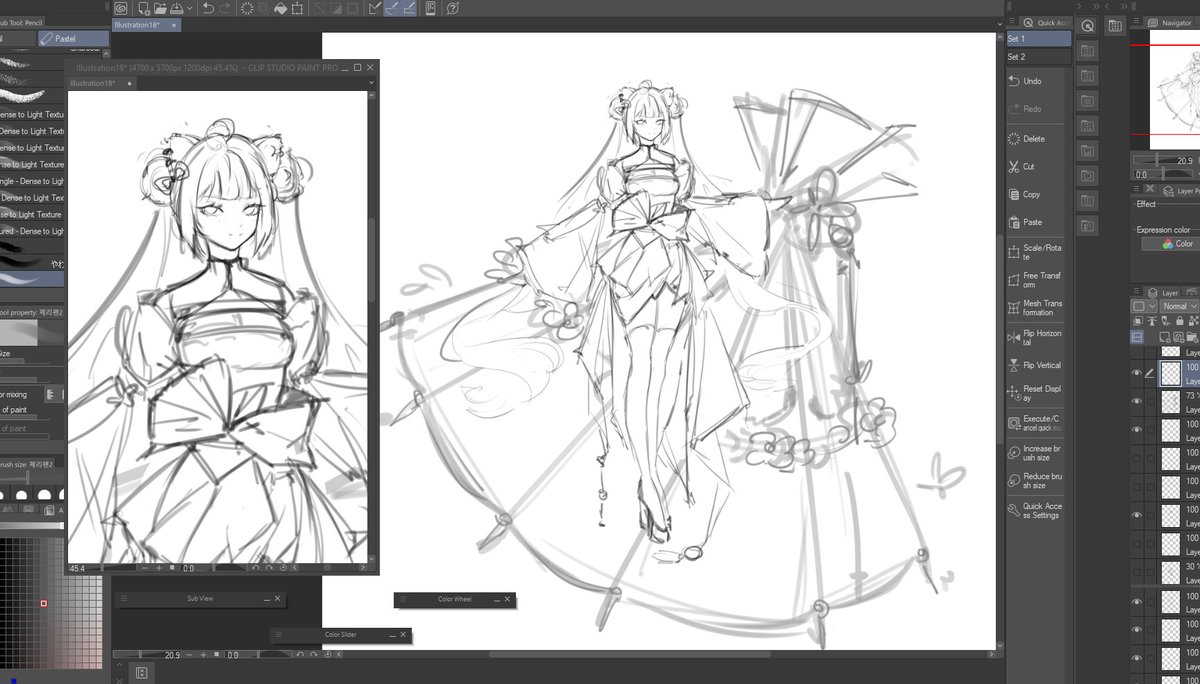The image size is (1200, 684).
Task: Click the New document icon in top toolbar
Action: pos(144,8)
